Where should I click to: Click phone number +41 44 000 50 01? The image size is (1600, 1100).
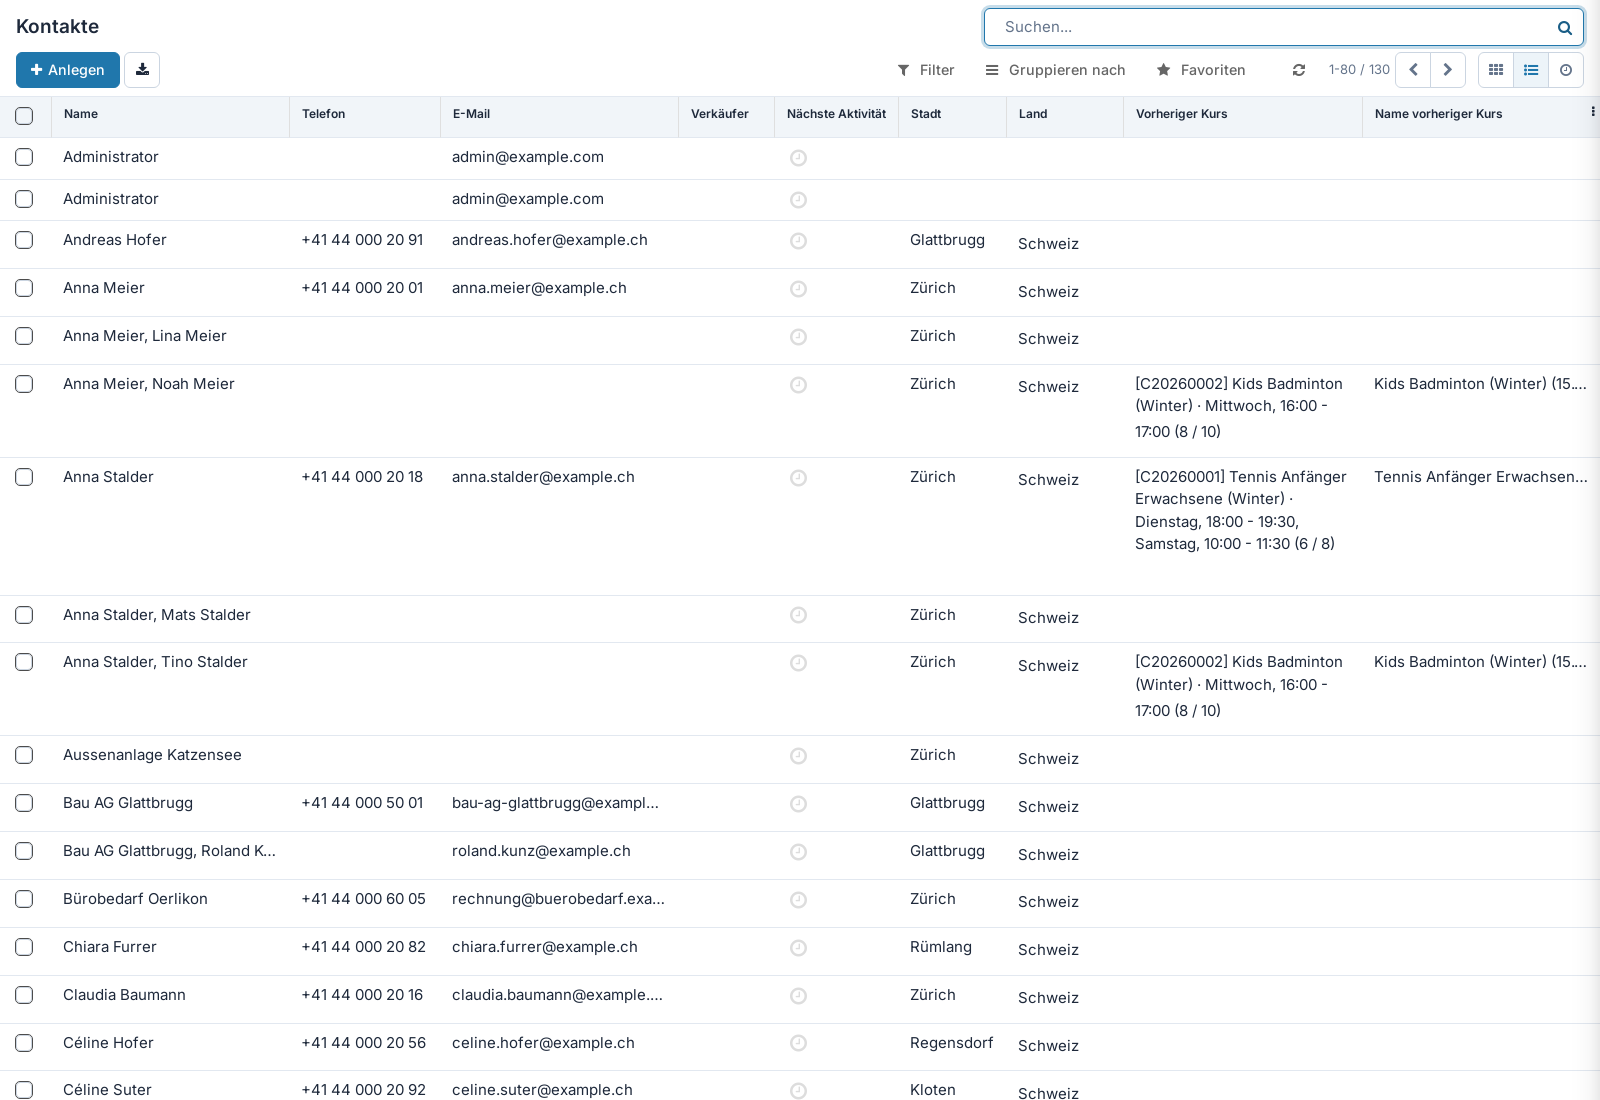(362, 803)
